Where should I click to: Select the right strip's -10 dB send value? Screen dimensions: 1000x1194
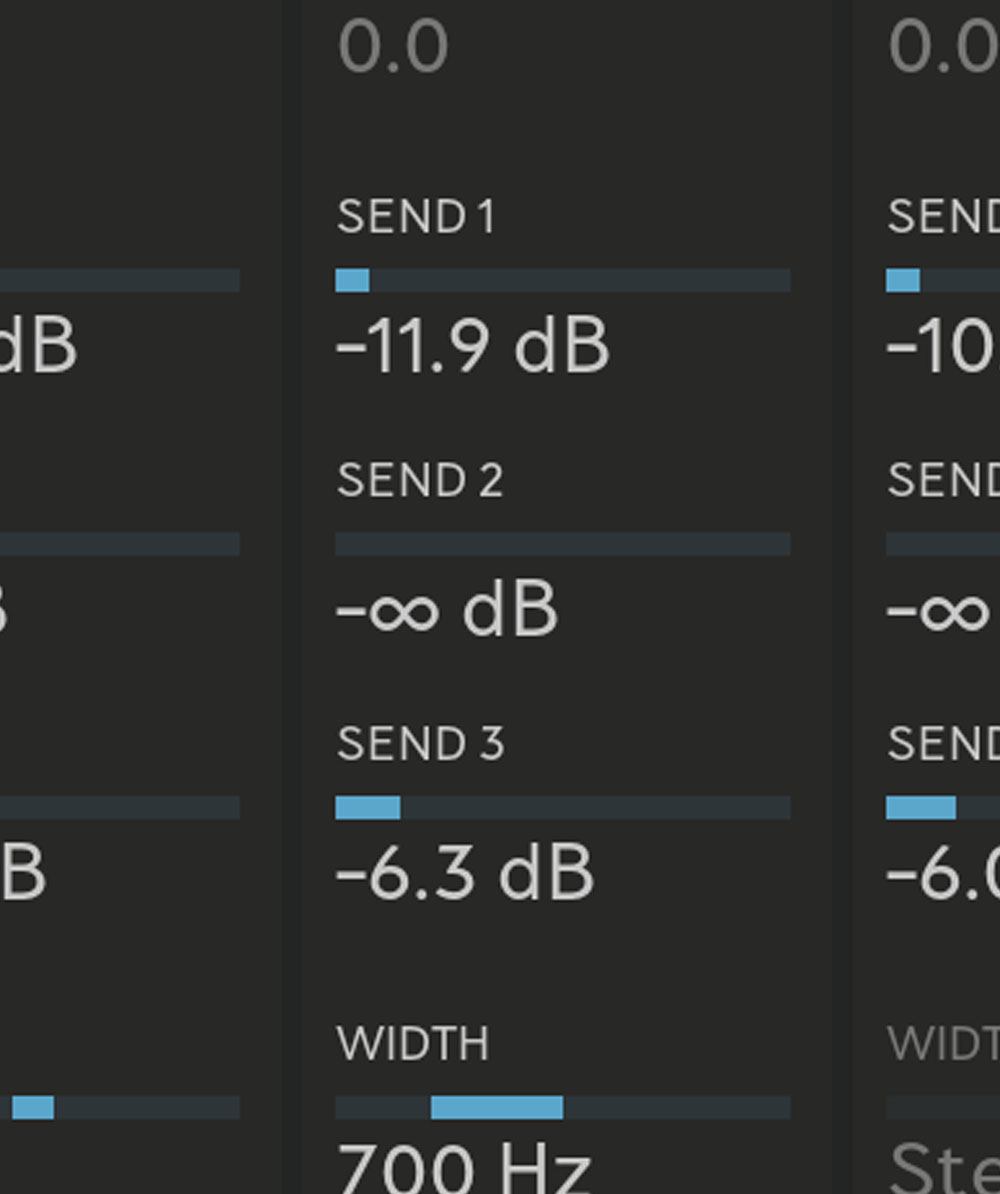[942, 347]
